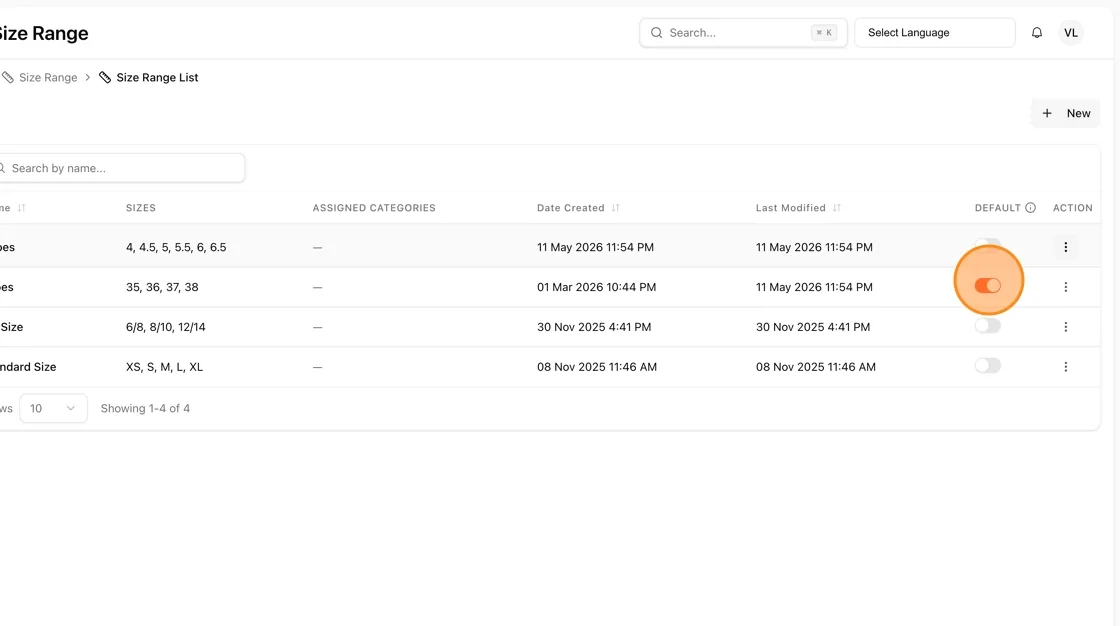Open action menu for row with sizes 4, 4.5, 5
Image resolution: width=1120 pixels, height=626 pixels.
(1065, 247)
